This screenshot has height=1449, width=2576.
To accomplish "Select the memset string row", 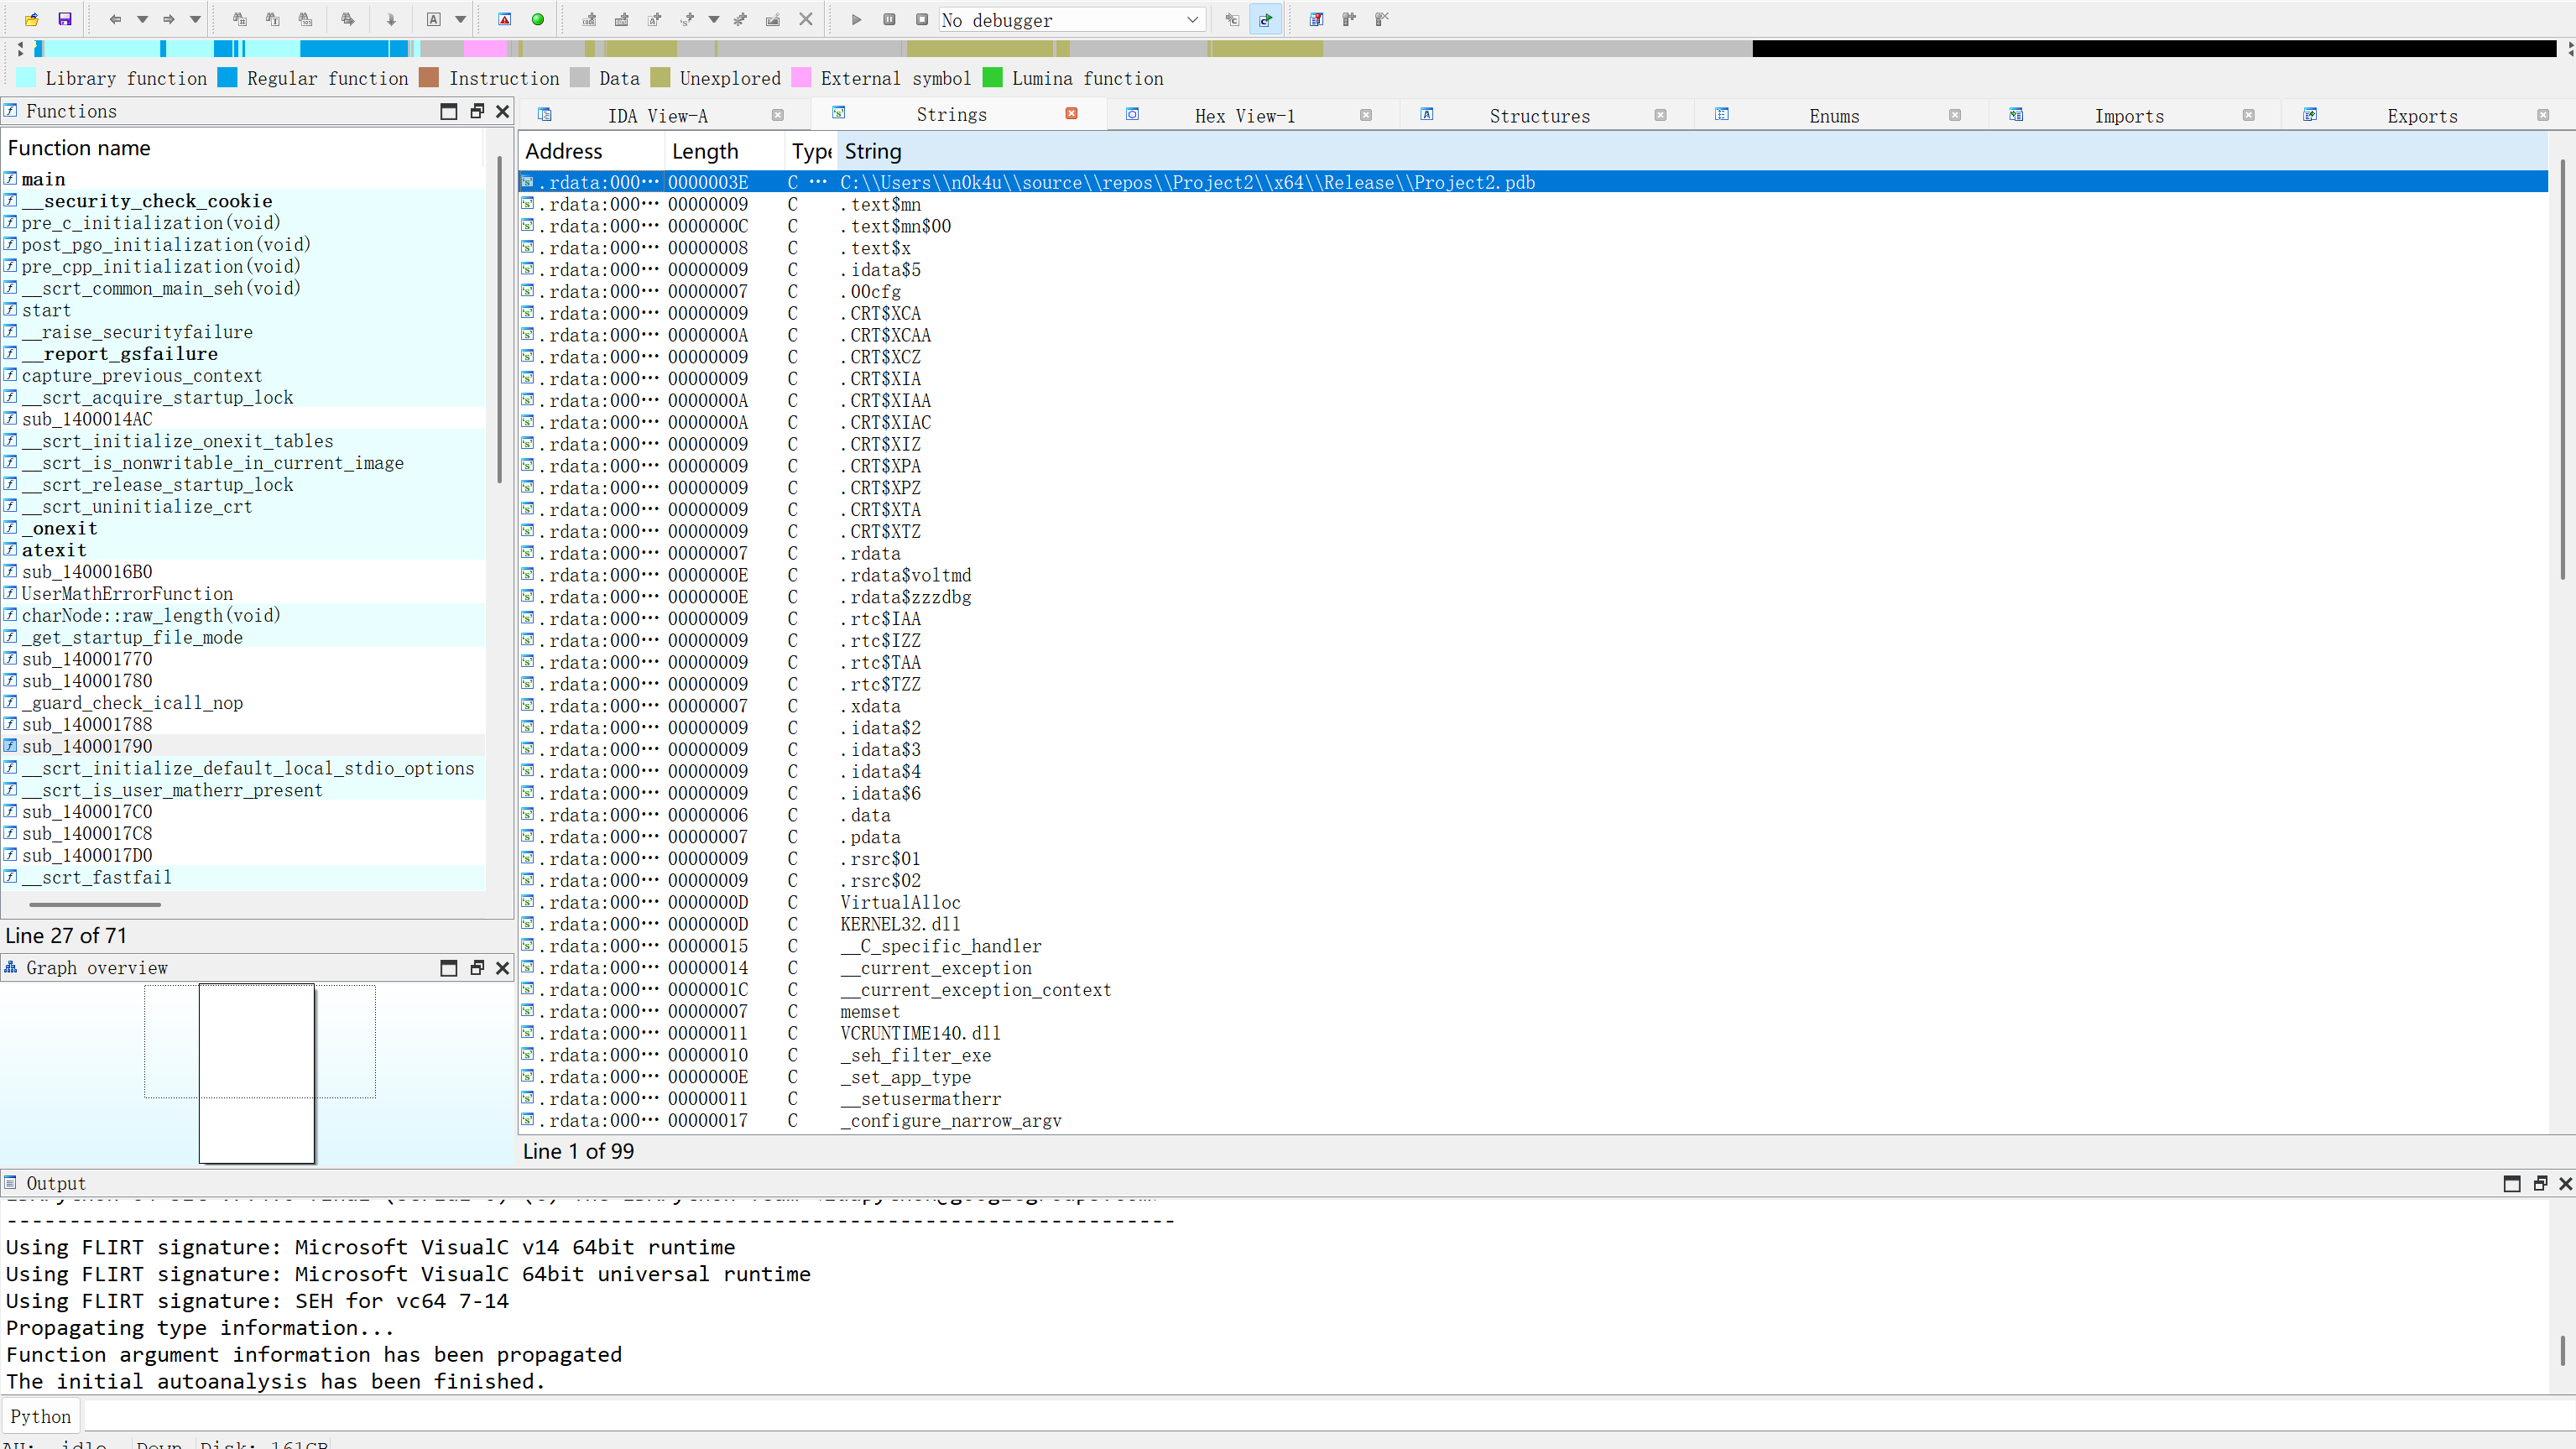I will (x=1533, y=1011).
